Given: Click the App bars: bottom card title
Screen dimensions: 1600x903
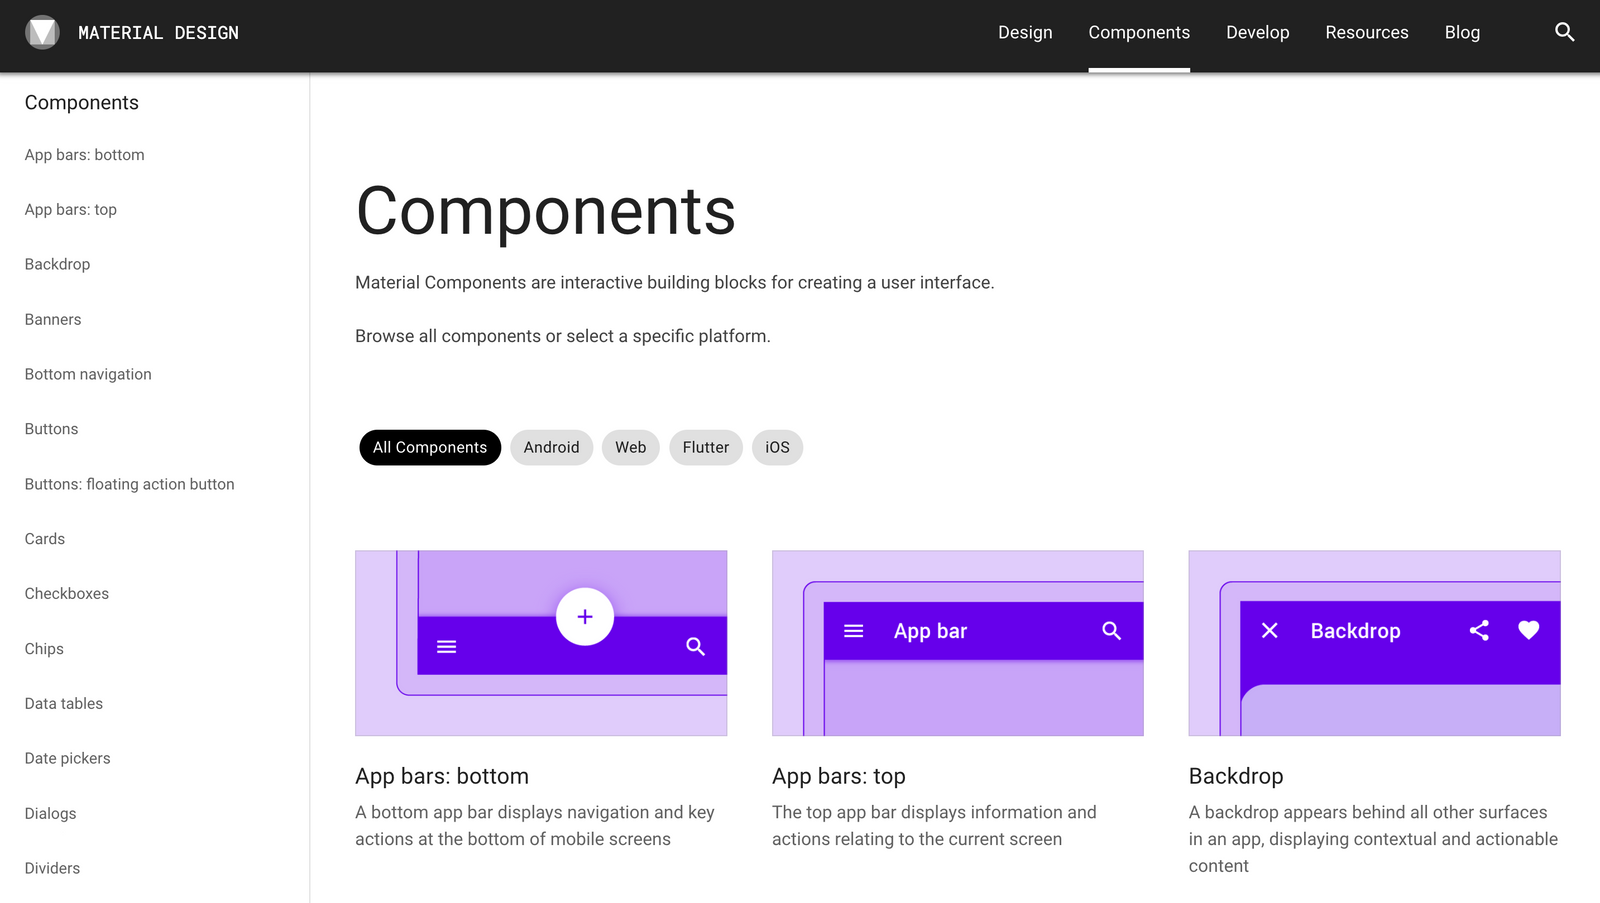Looking at the screenshot, I should pos(442,776).
